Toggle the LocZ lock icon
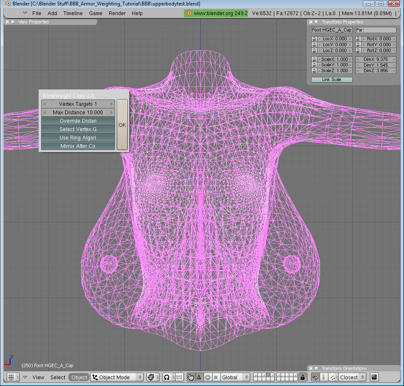Screen dimensions: 404x386 [314, 51]
